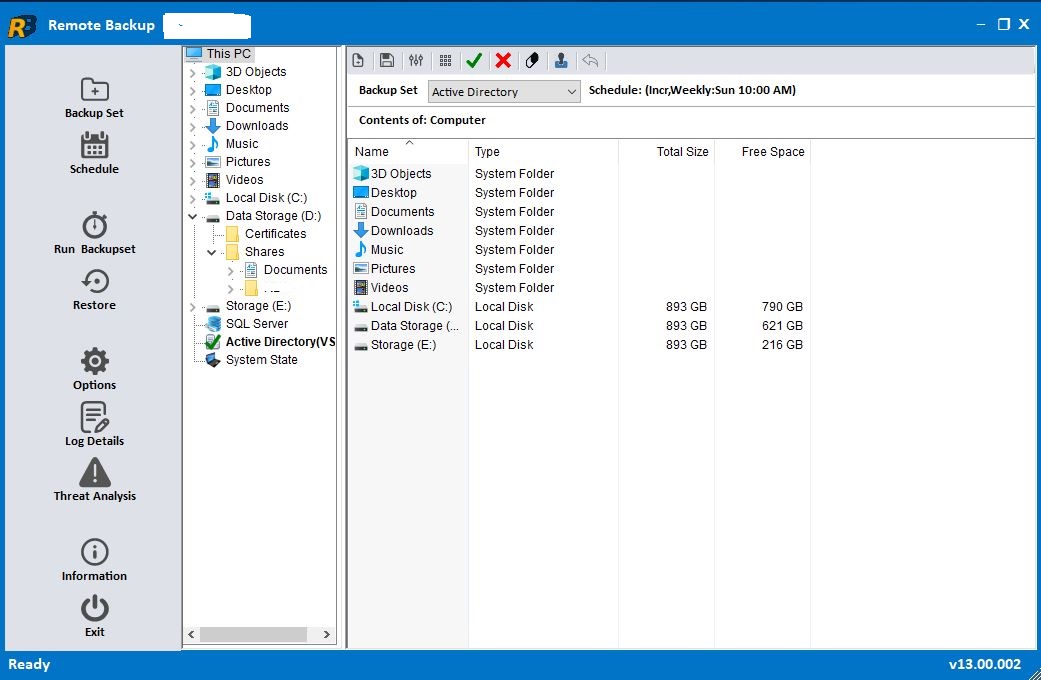
Task: Select Active Directory(VS in the tree
Action: click(x=280, y=341)
